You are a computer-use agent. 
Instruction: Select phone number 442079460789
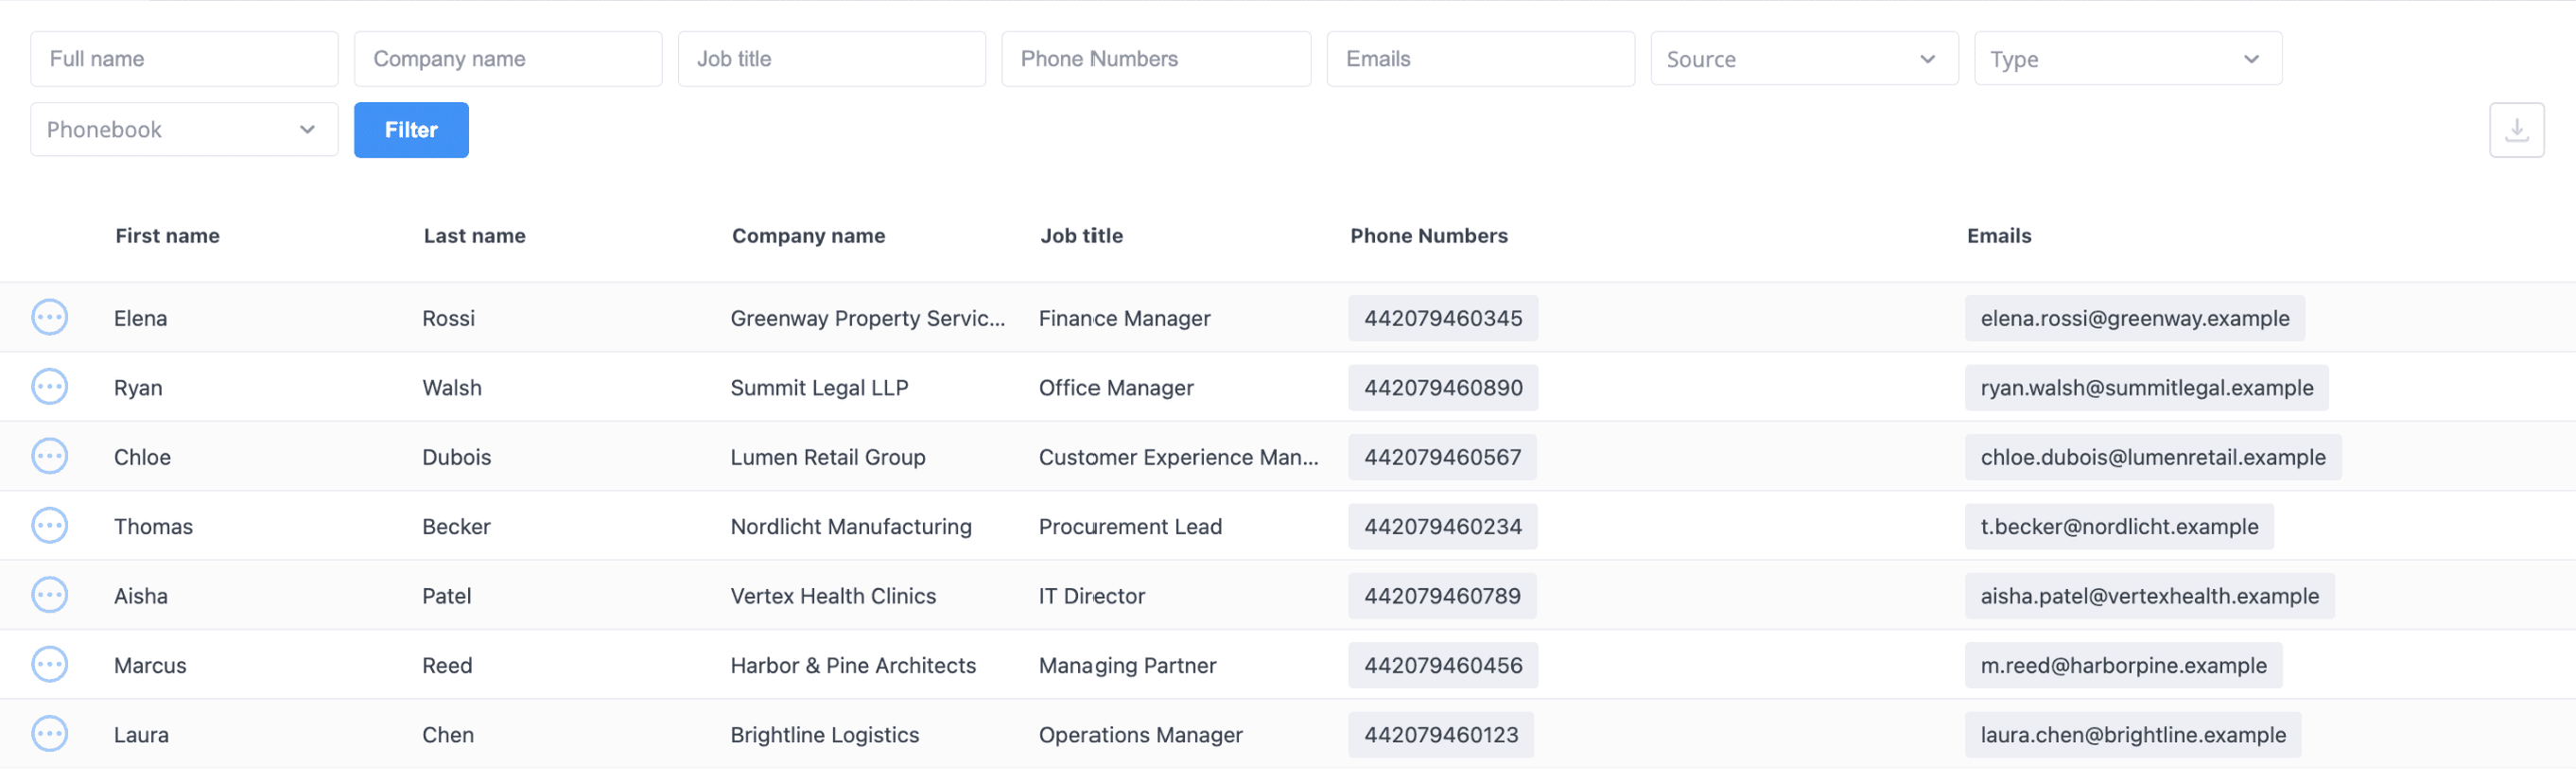tap(1442, 596)
